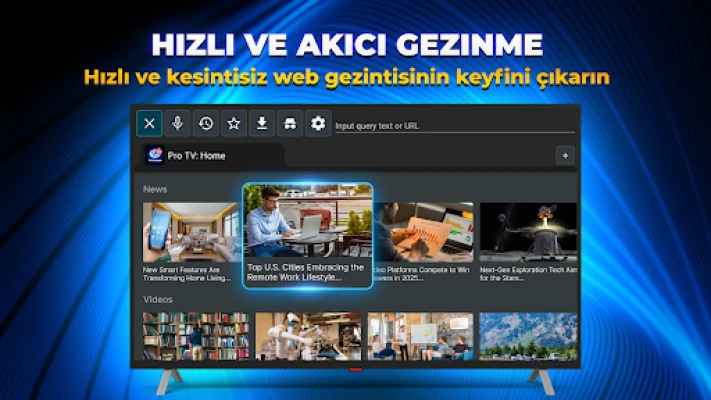711x400 pixels.
Task: Open bookmarks star icon
Action: pos(233,123)
